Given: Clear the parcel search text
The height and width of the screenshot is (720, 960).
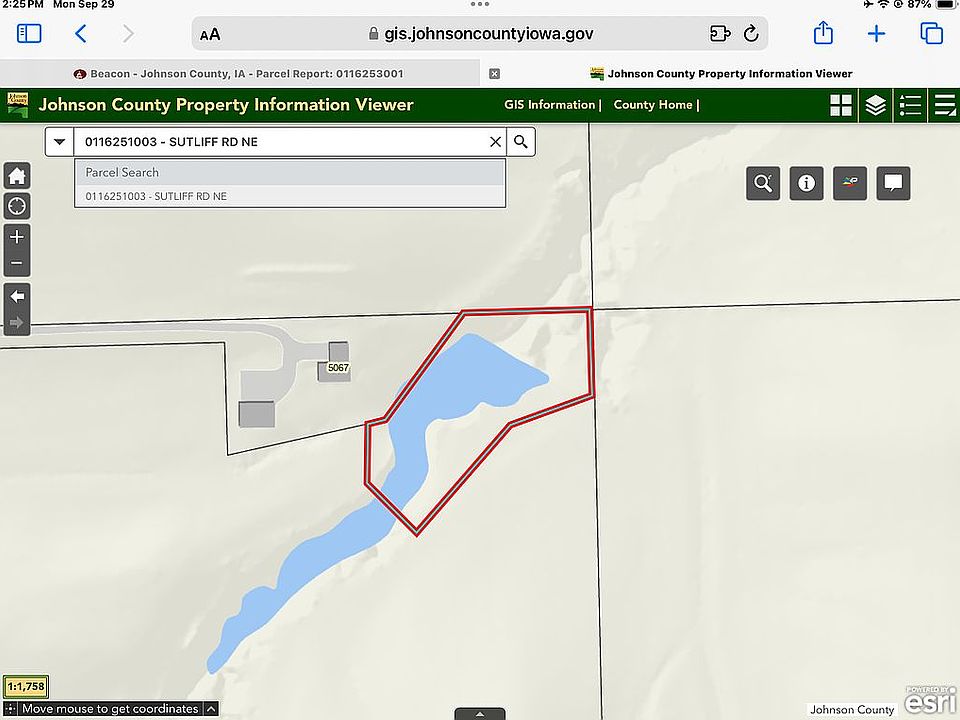Looking at the screenshot, I should coord(495,142).
